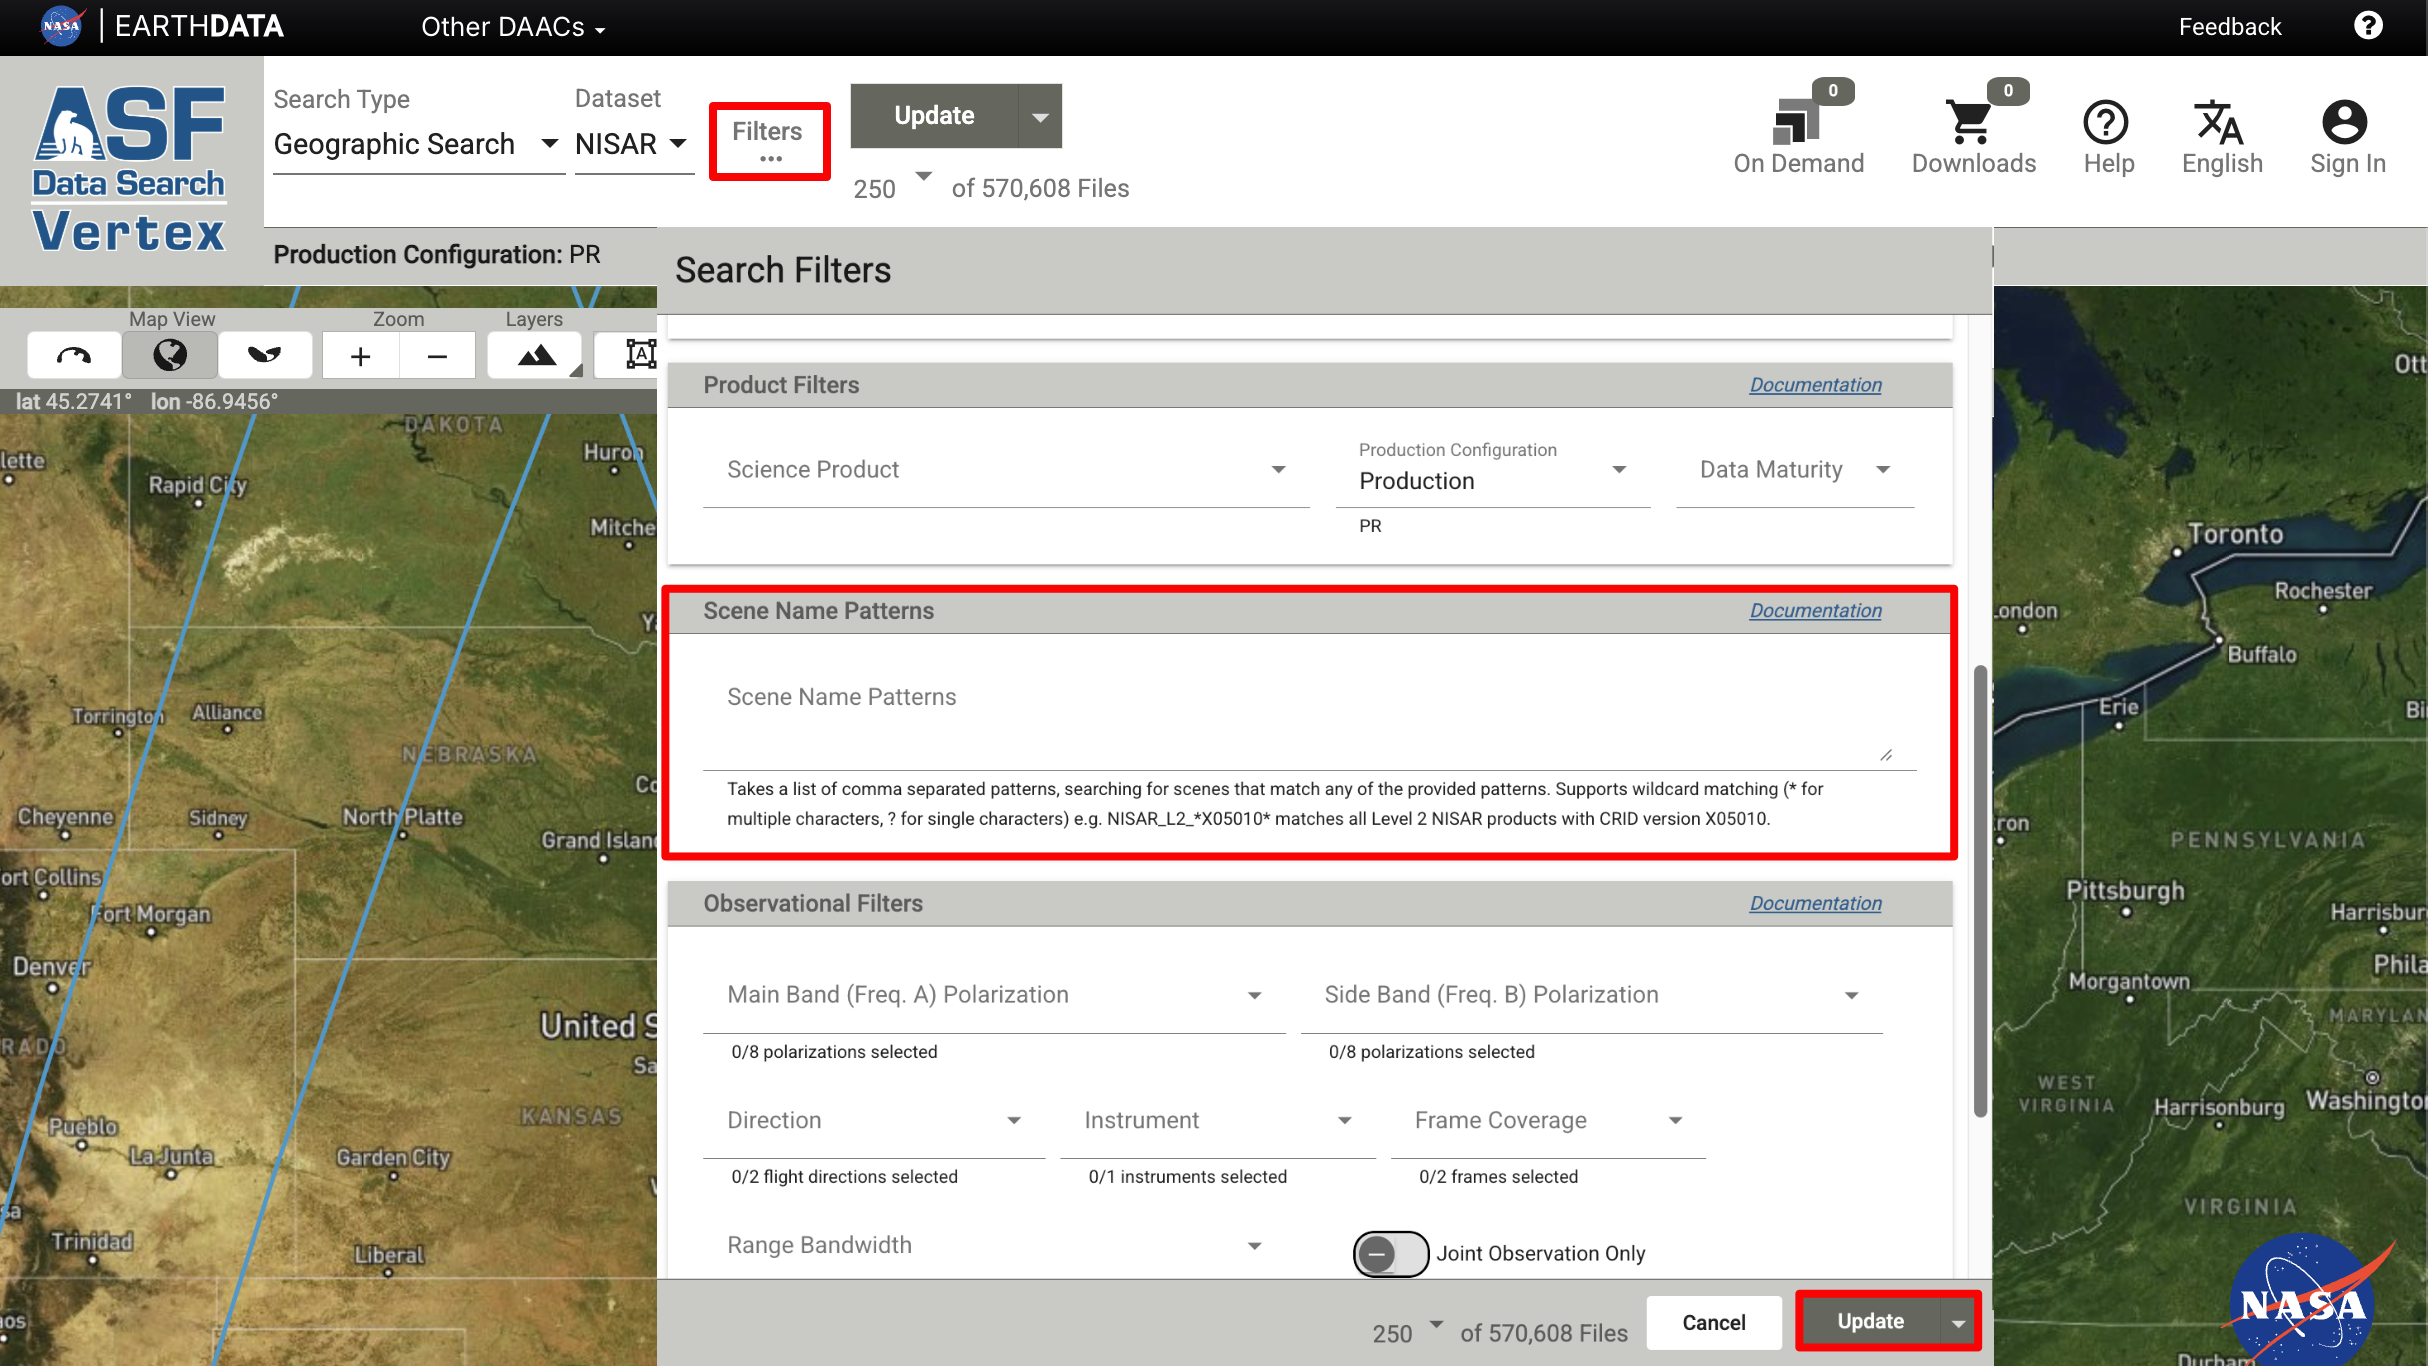Click the EARTHDATA title text
The height and width of the screenshot is (1366, 2428).
pos(199,26)
